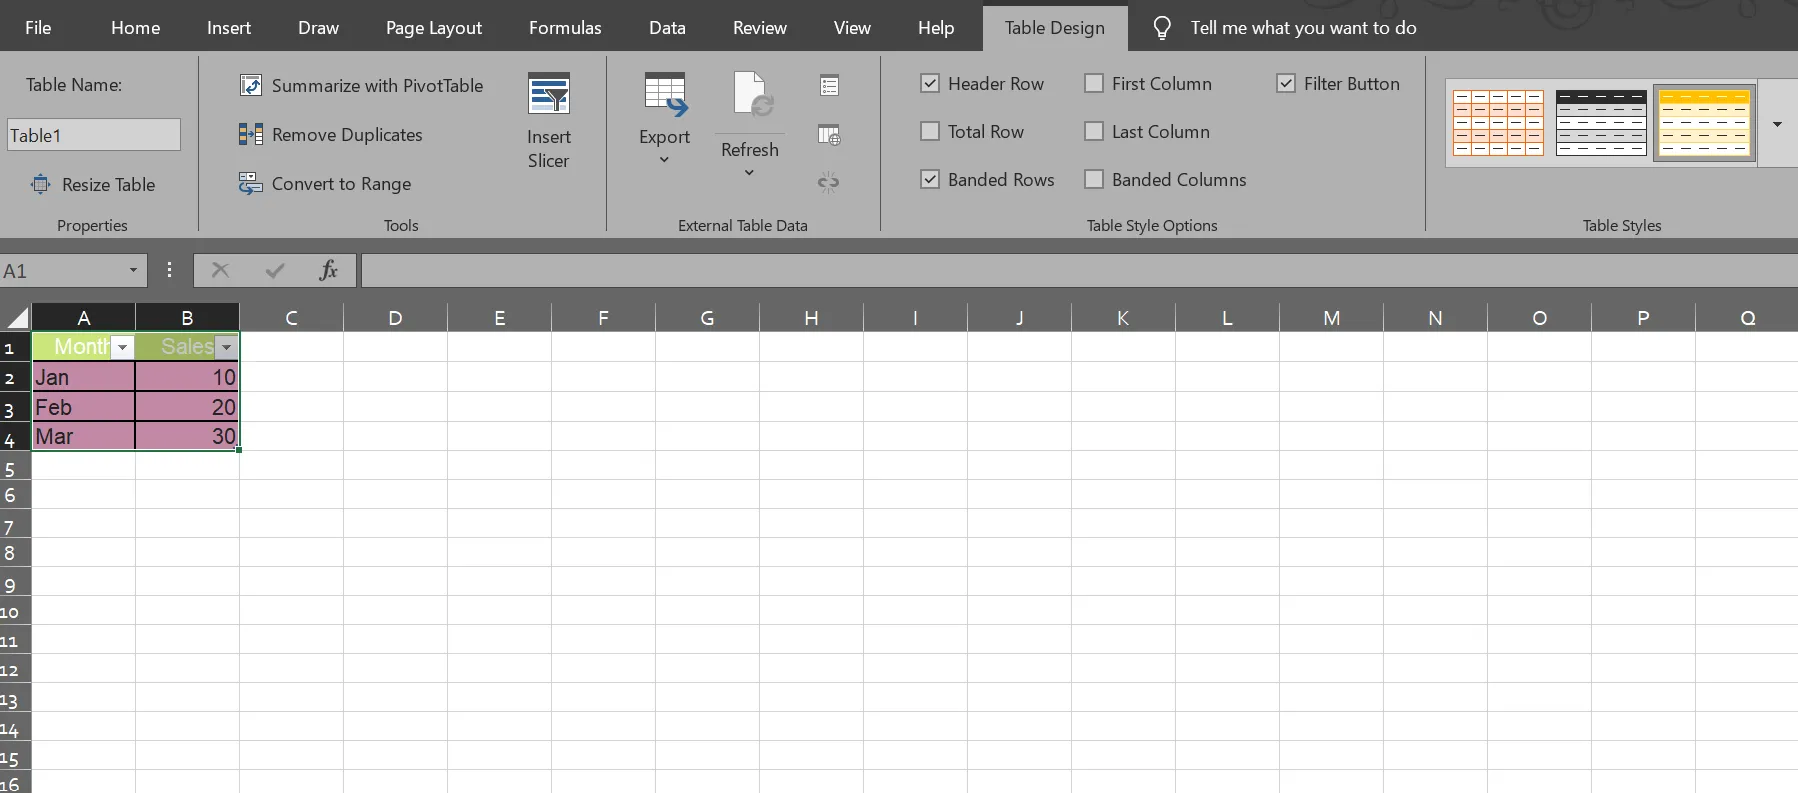Viewport: 1798px width, 793px height.
Task: Click the Convert to Range icon
Action: click(x=250, y=183)
